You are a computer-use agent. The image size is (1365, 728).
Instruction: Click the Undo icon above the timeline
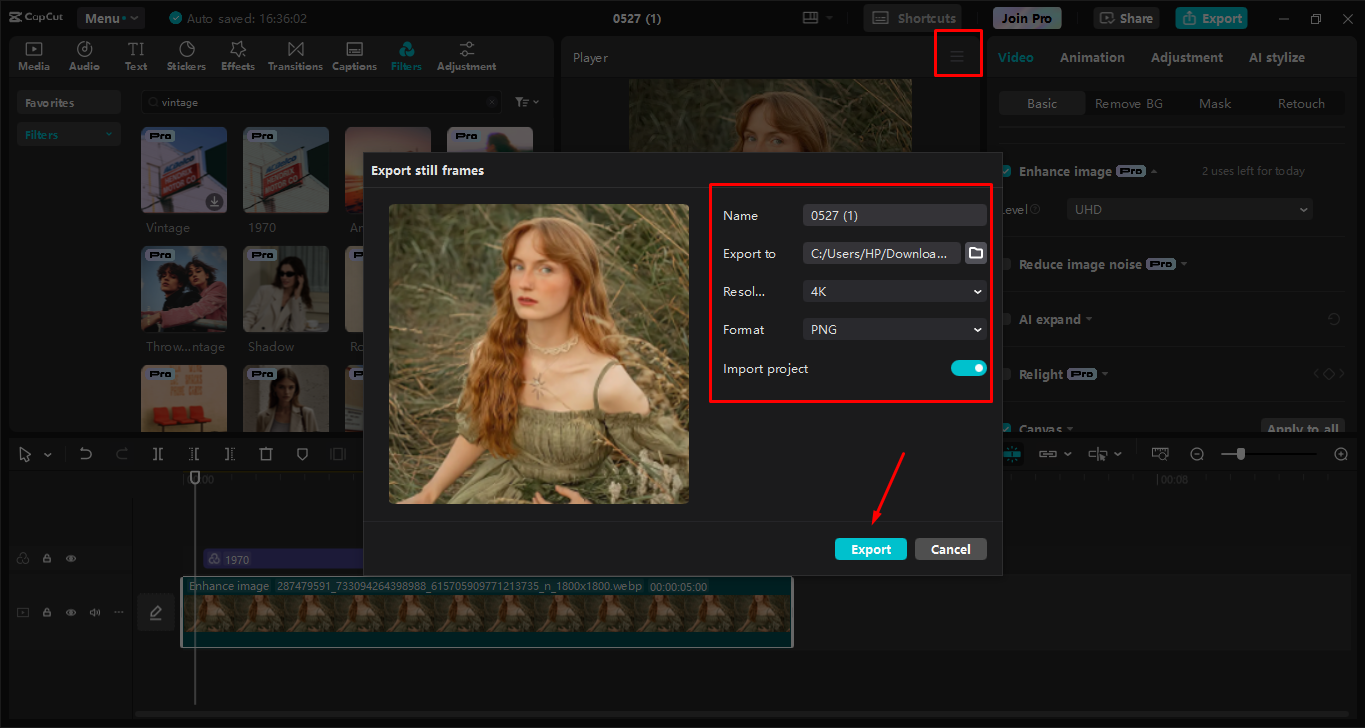pyautogui.click(x=86, y=453)
